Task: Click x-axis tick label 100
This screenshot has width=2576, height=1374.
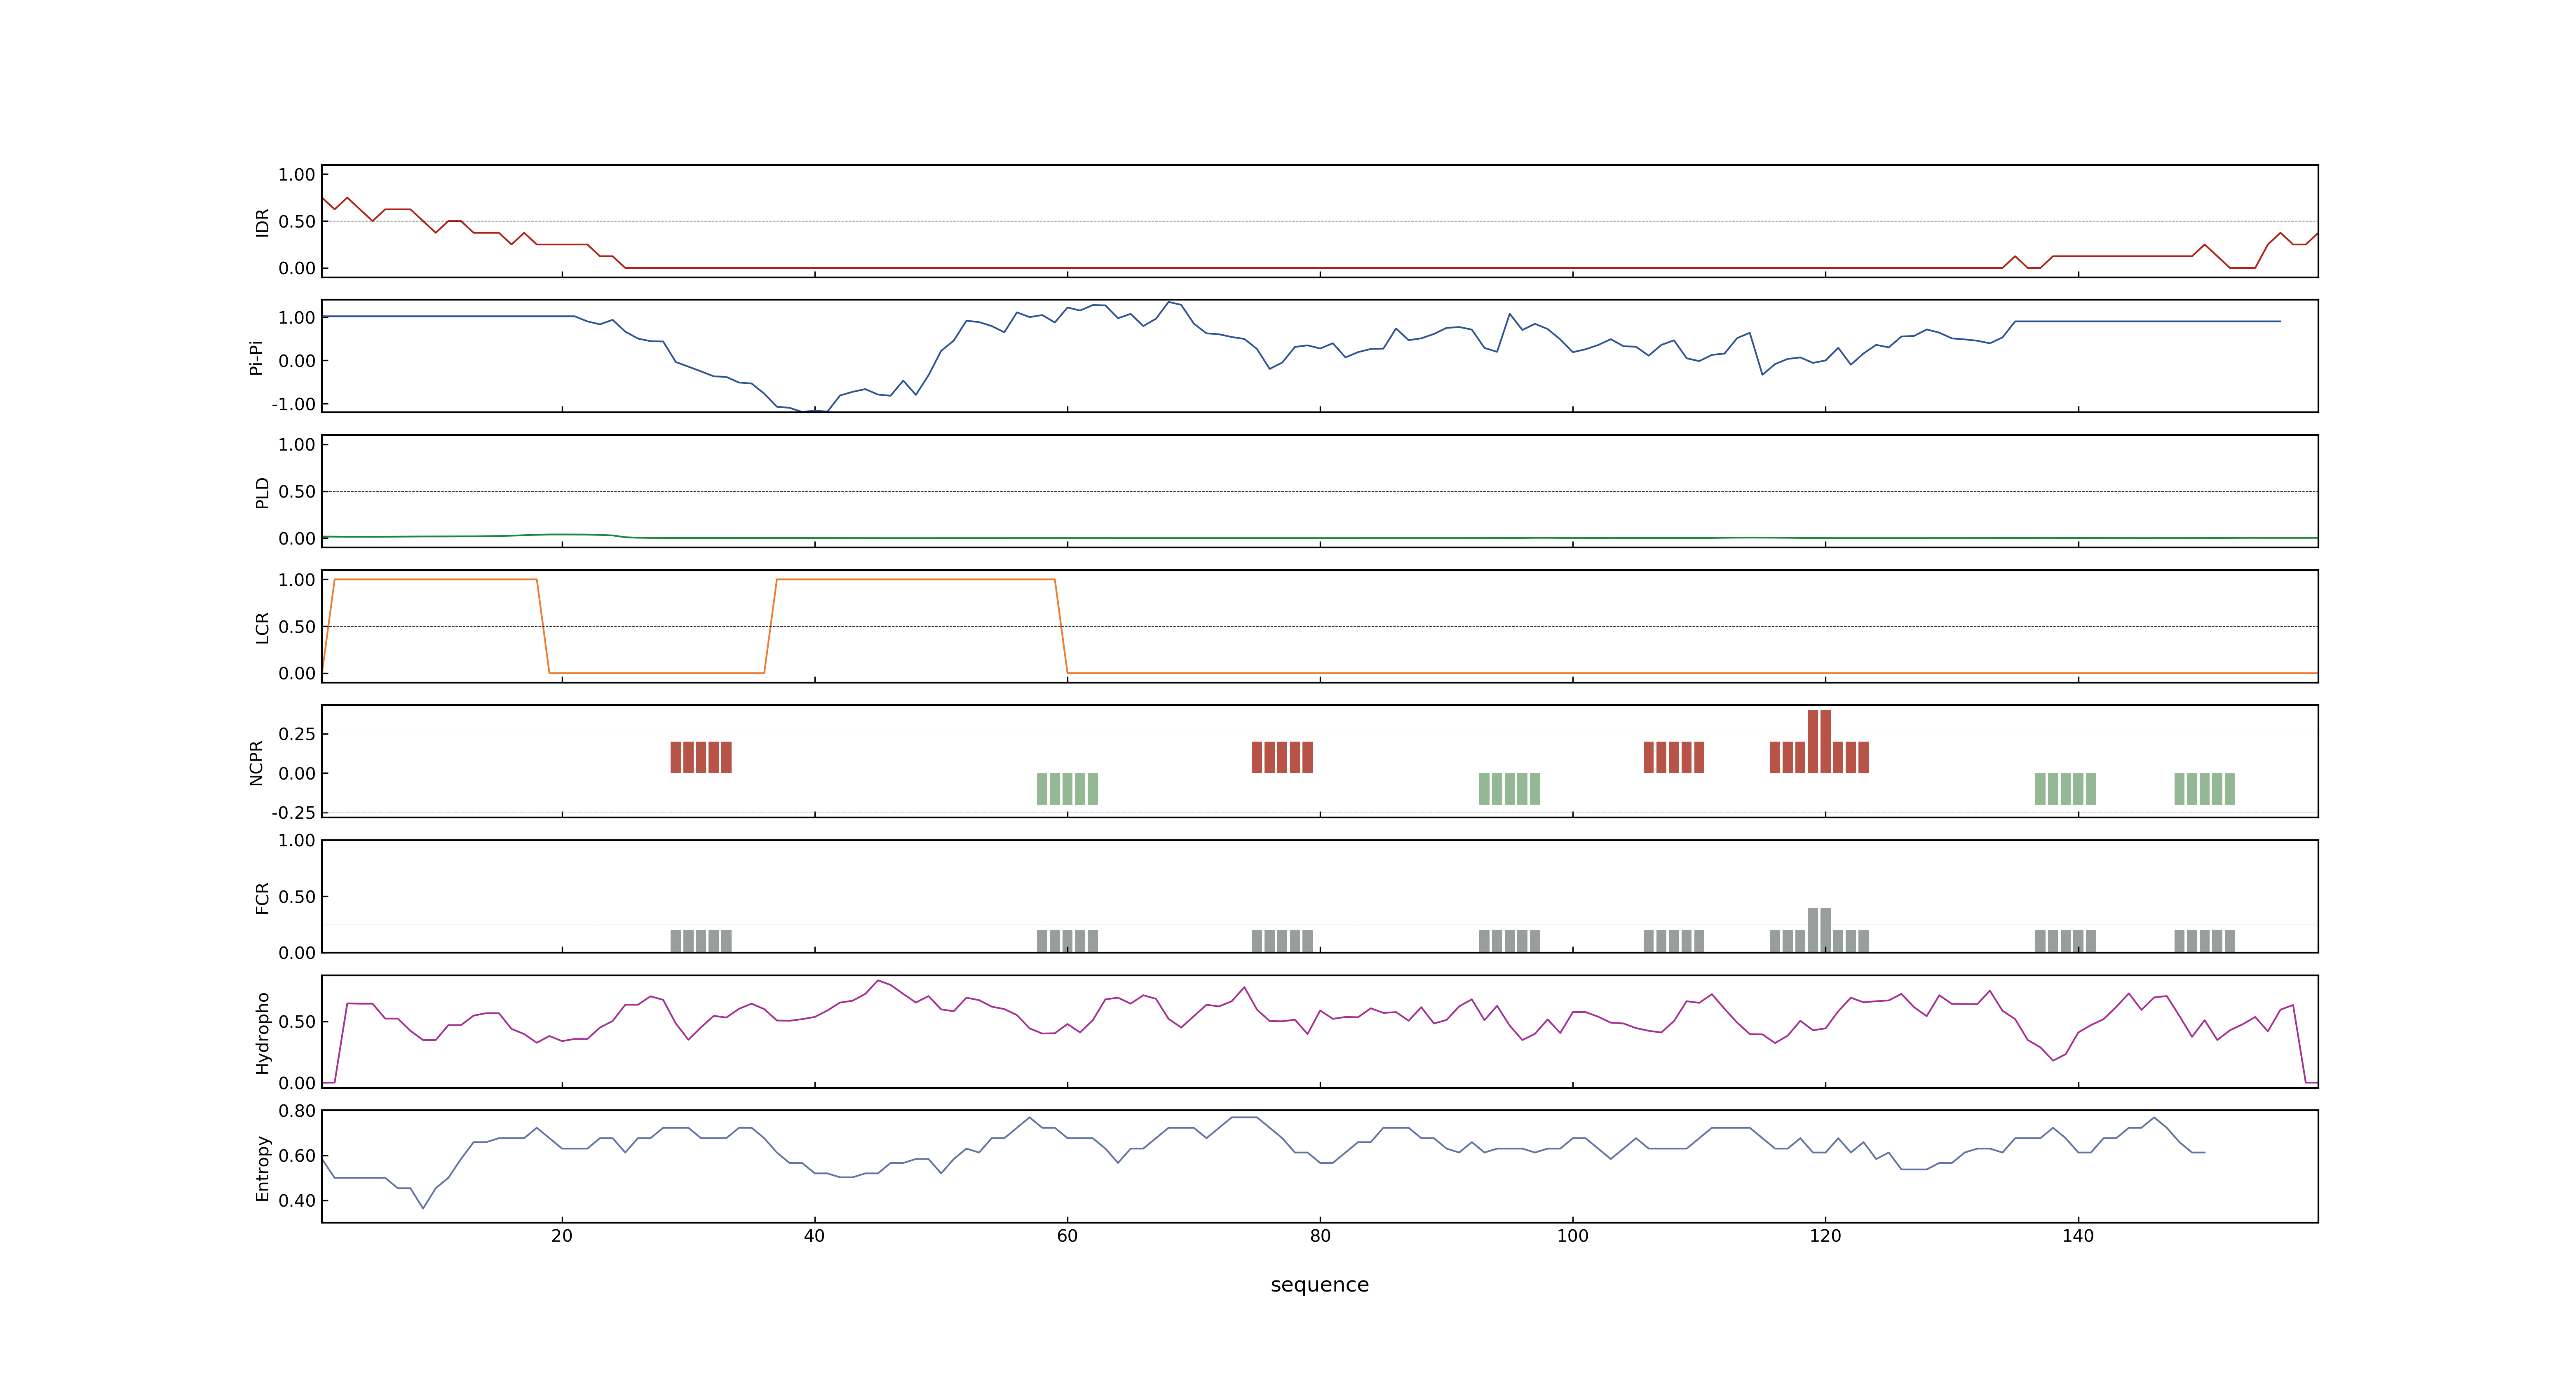Action: pos(1572,1236)
